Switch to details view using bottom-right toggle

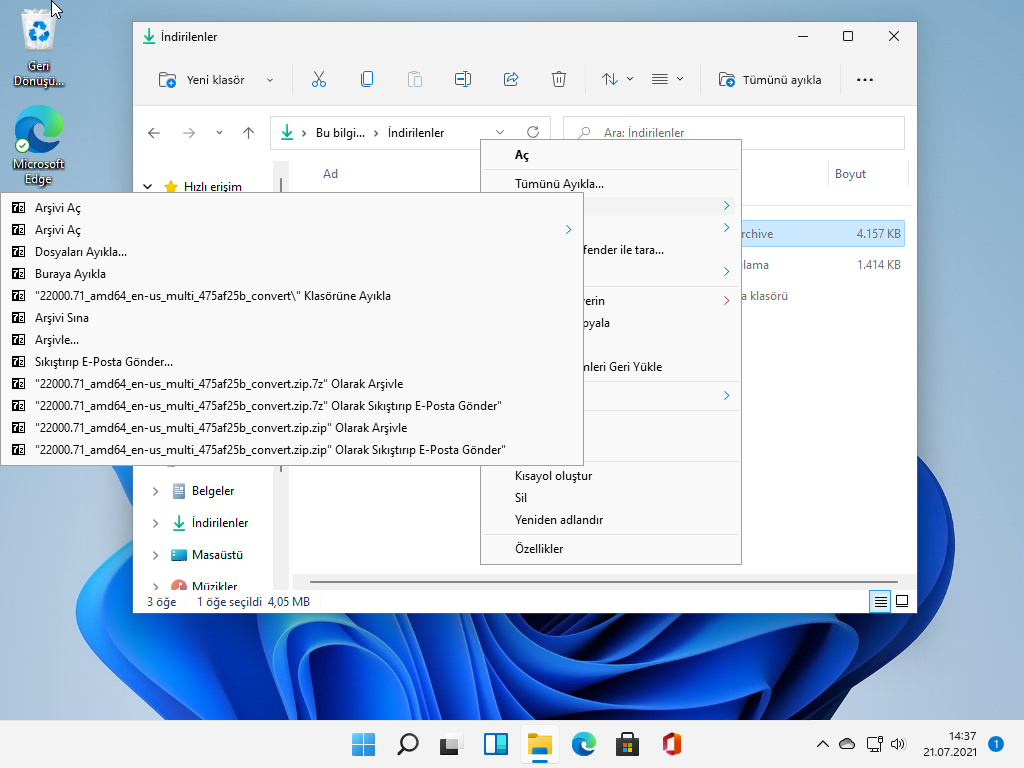[879, 601]
